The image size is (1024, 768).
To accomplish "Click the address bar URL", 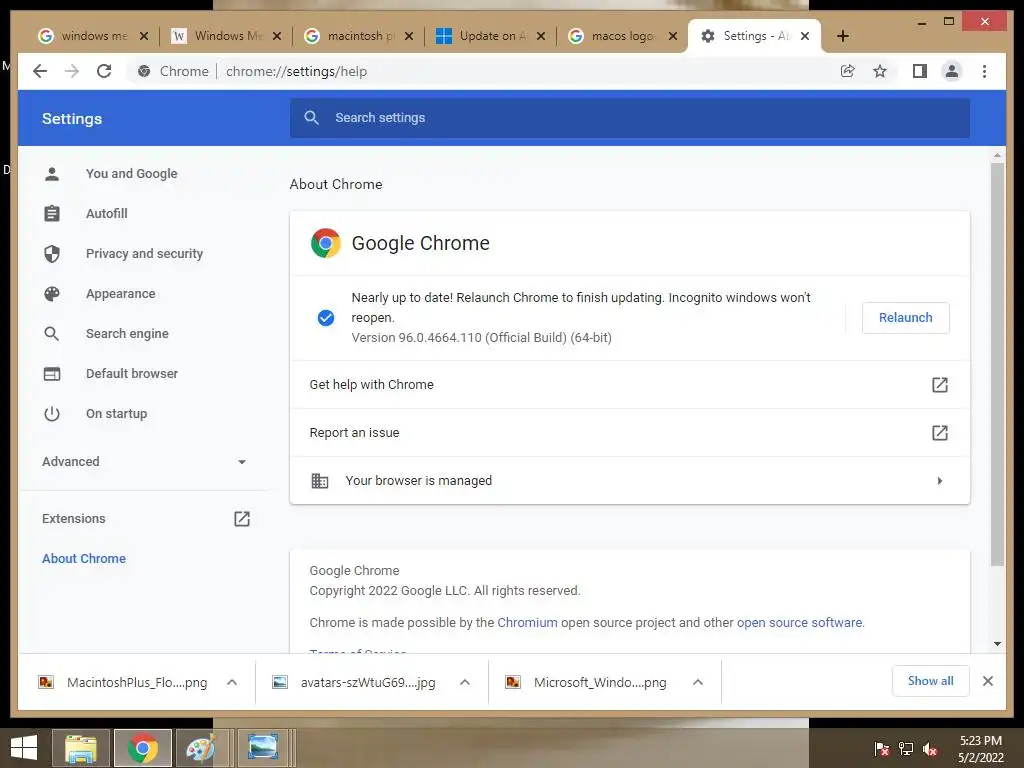I will (296, 71).
